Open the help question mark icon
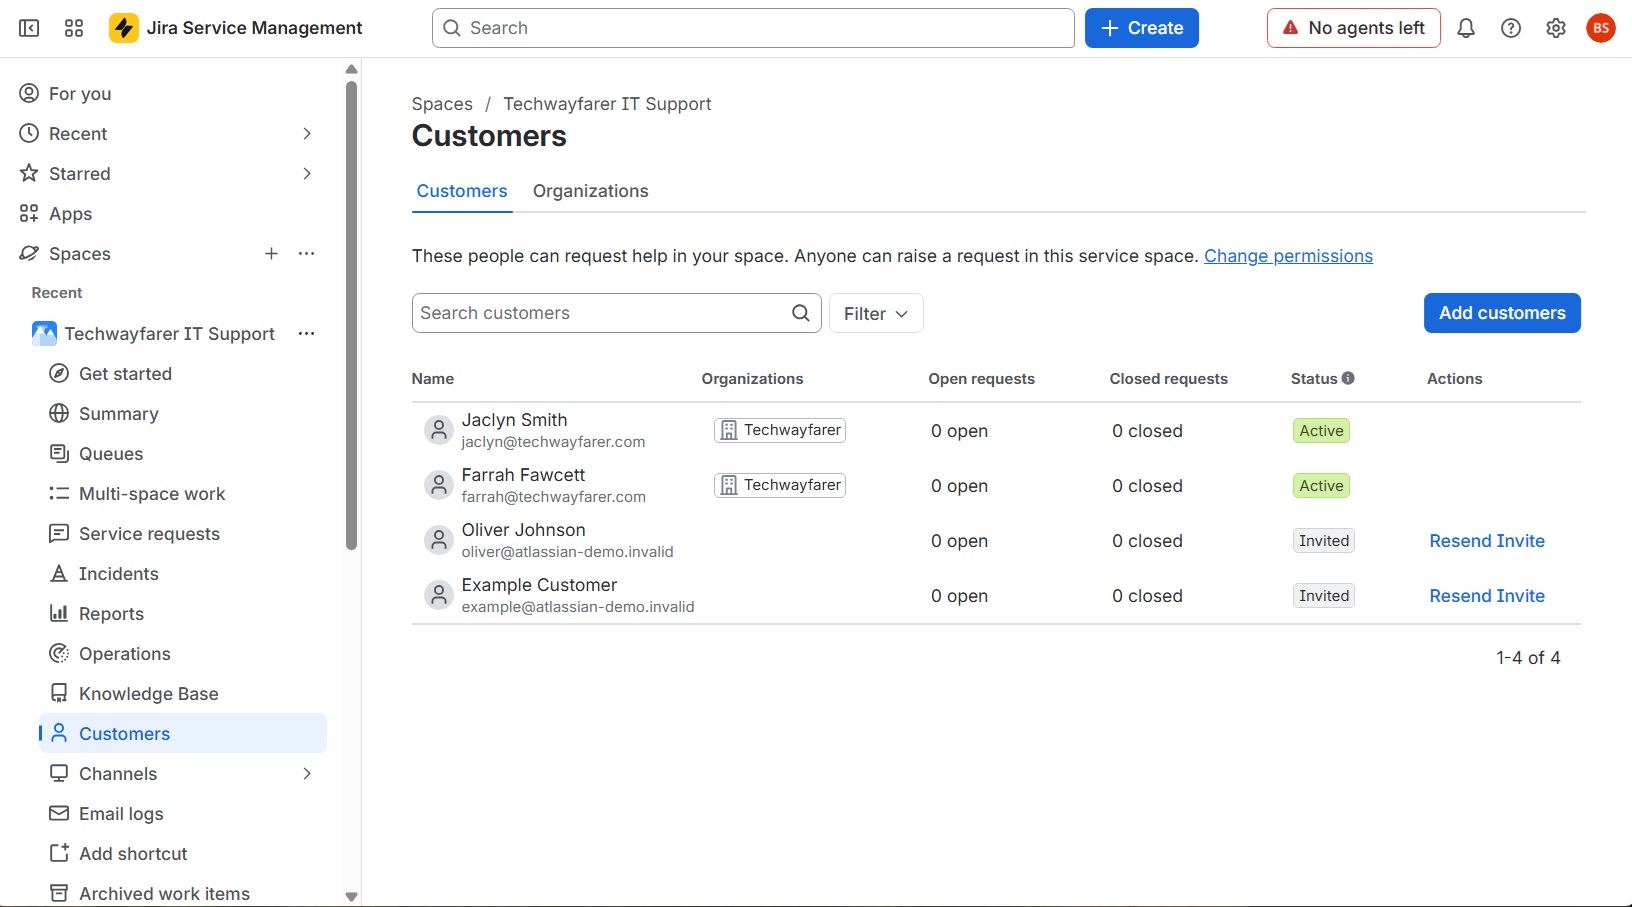Viewport: 1632px width, 907px height. point(1511,28)
